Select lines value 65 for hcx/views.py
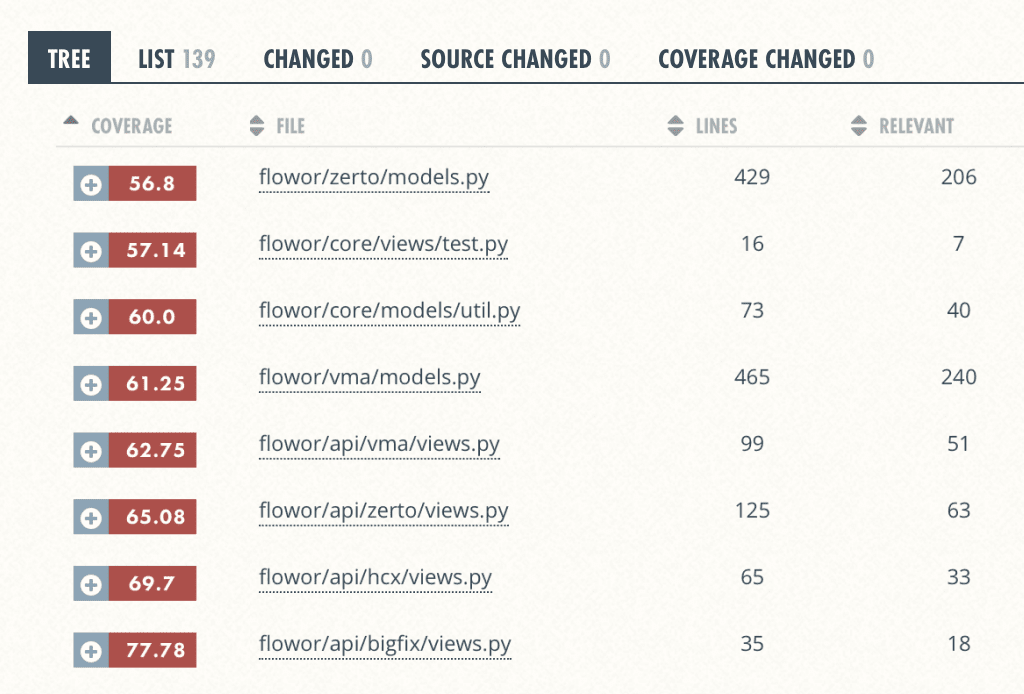Viewport: 1024px width, 694px height. click(752, 576)
